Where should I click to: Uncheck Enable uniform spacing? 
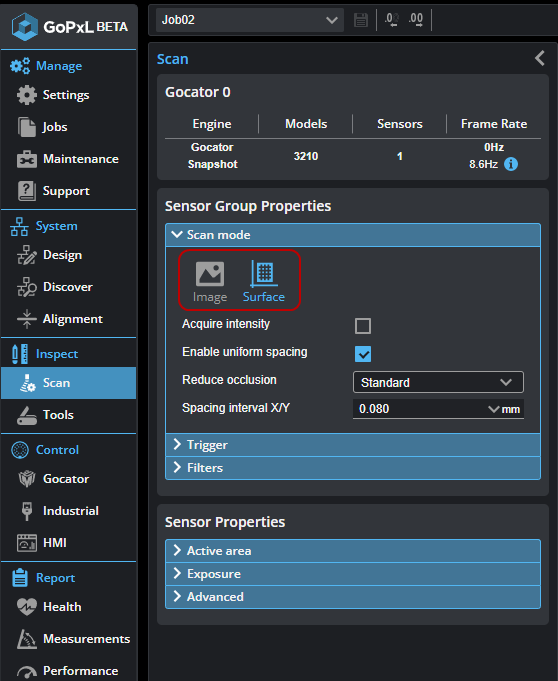coord(363,354)
